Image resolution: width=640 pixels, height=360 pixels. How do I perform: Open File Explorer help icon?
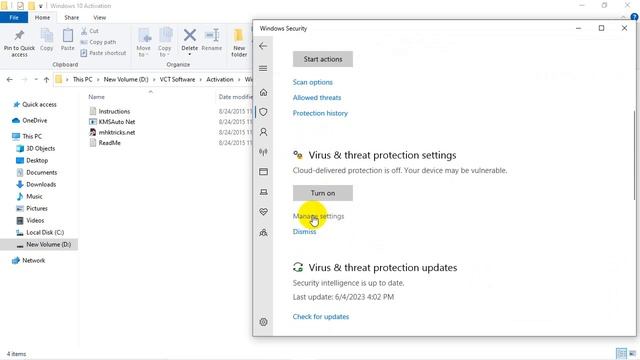click(x=634, y=17)
